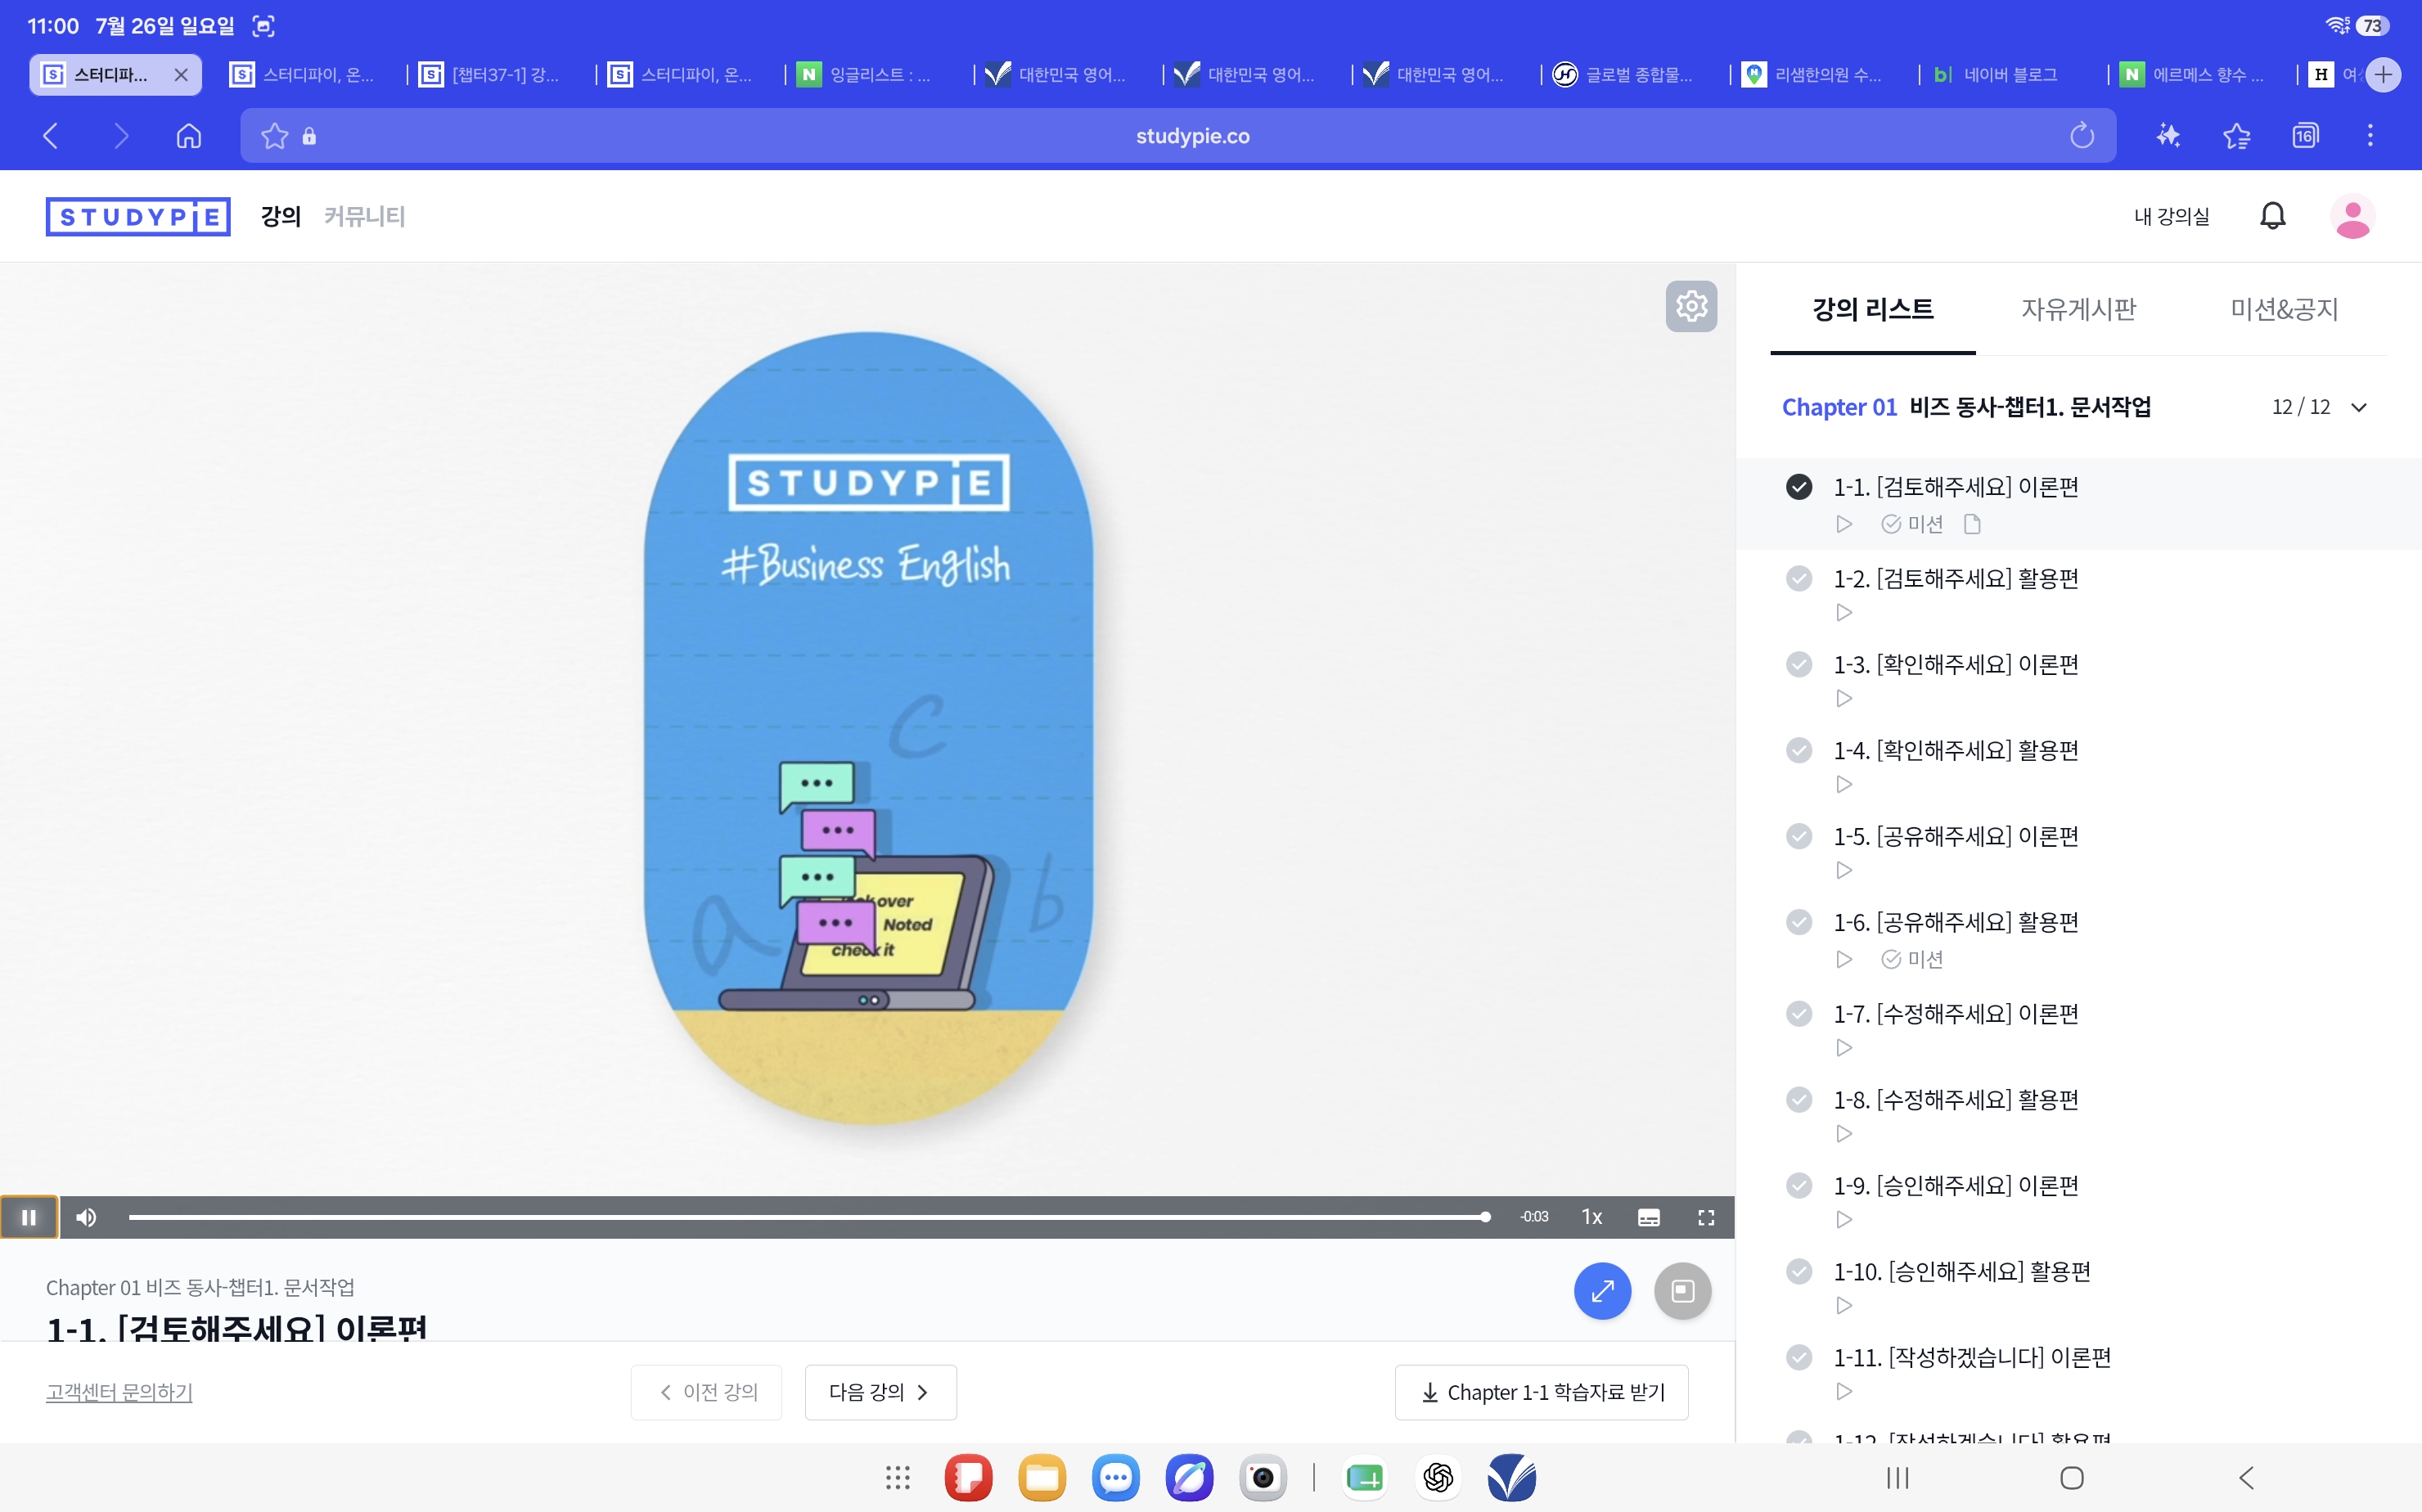Switch to 미션&공지 tab
2422x1512 pixels.
pos(2284,309)
